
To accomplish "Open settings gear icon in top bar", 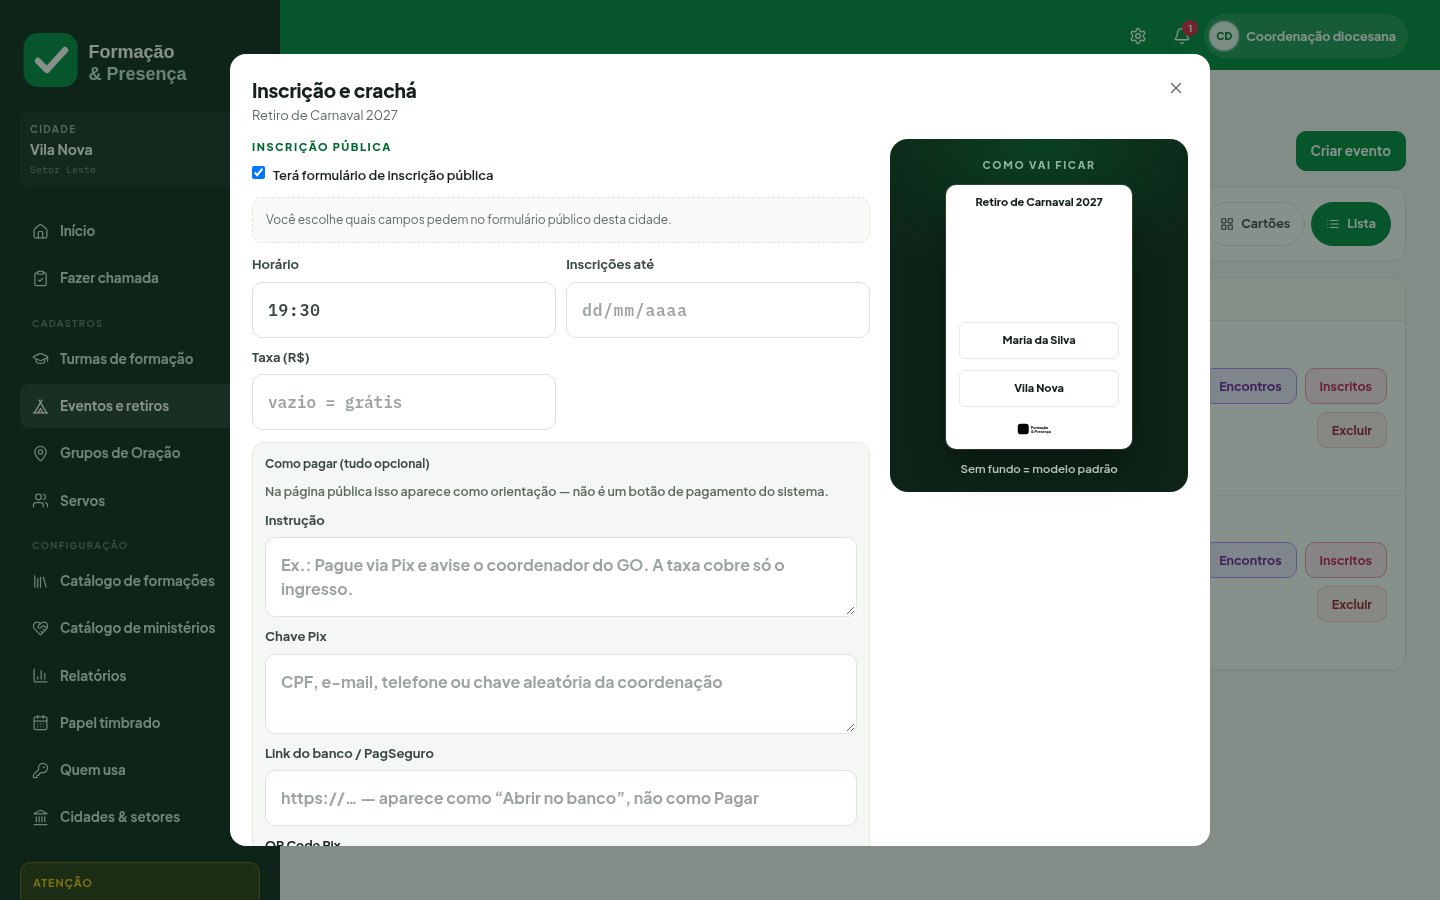I will (1138, 36).
